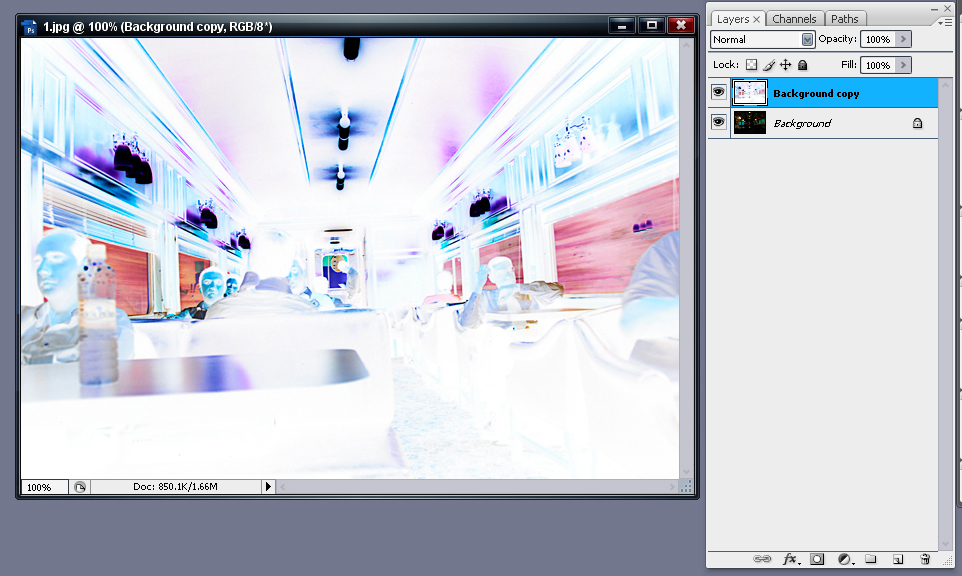The width and height of the screenshot is (962, 576).
Task: Switch to the Channels tab
Action: point(795,19)
